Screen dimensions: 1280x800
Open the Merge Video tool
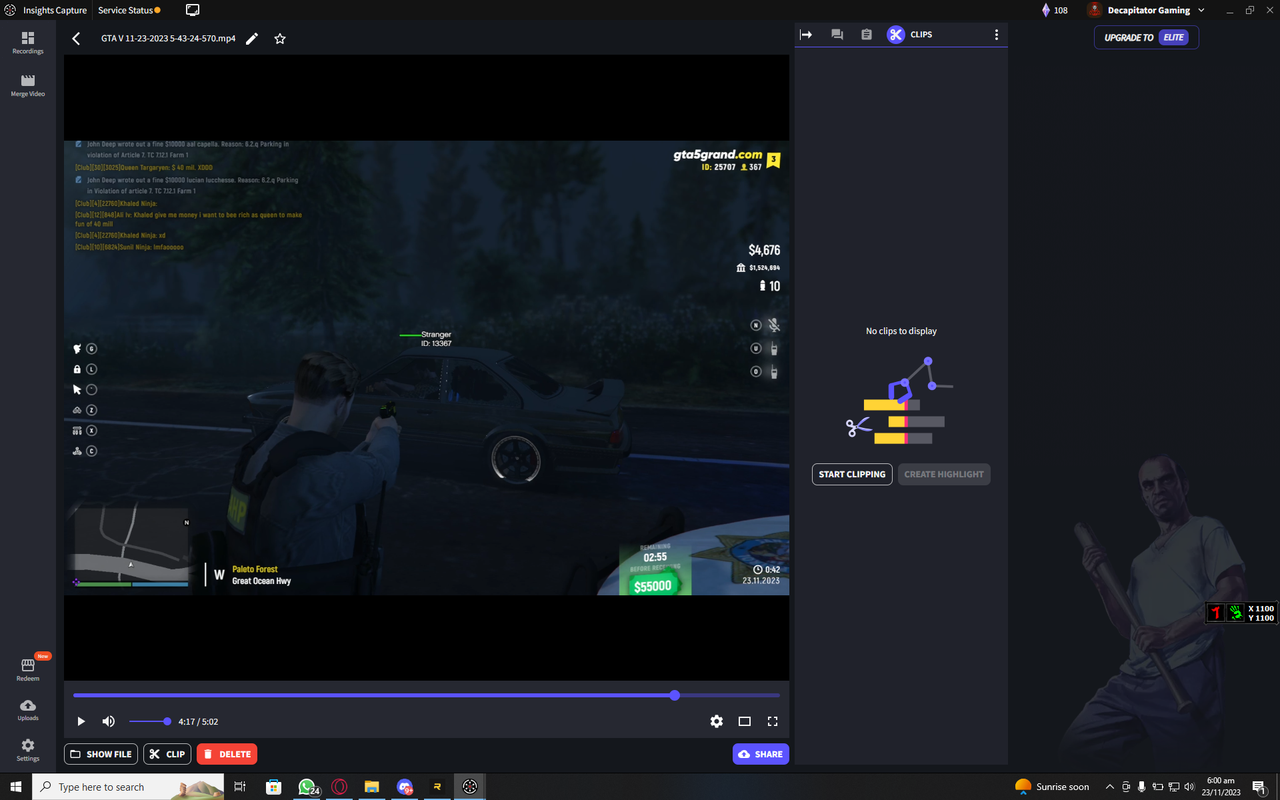click(27, 85)
